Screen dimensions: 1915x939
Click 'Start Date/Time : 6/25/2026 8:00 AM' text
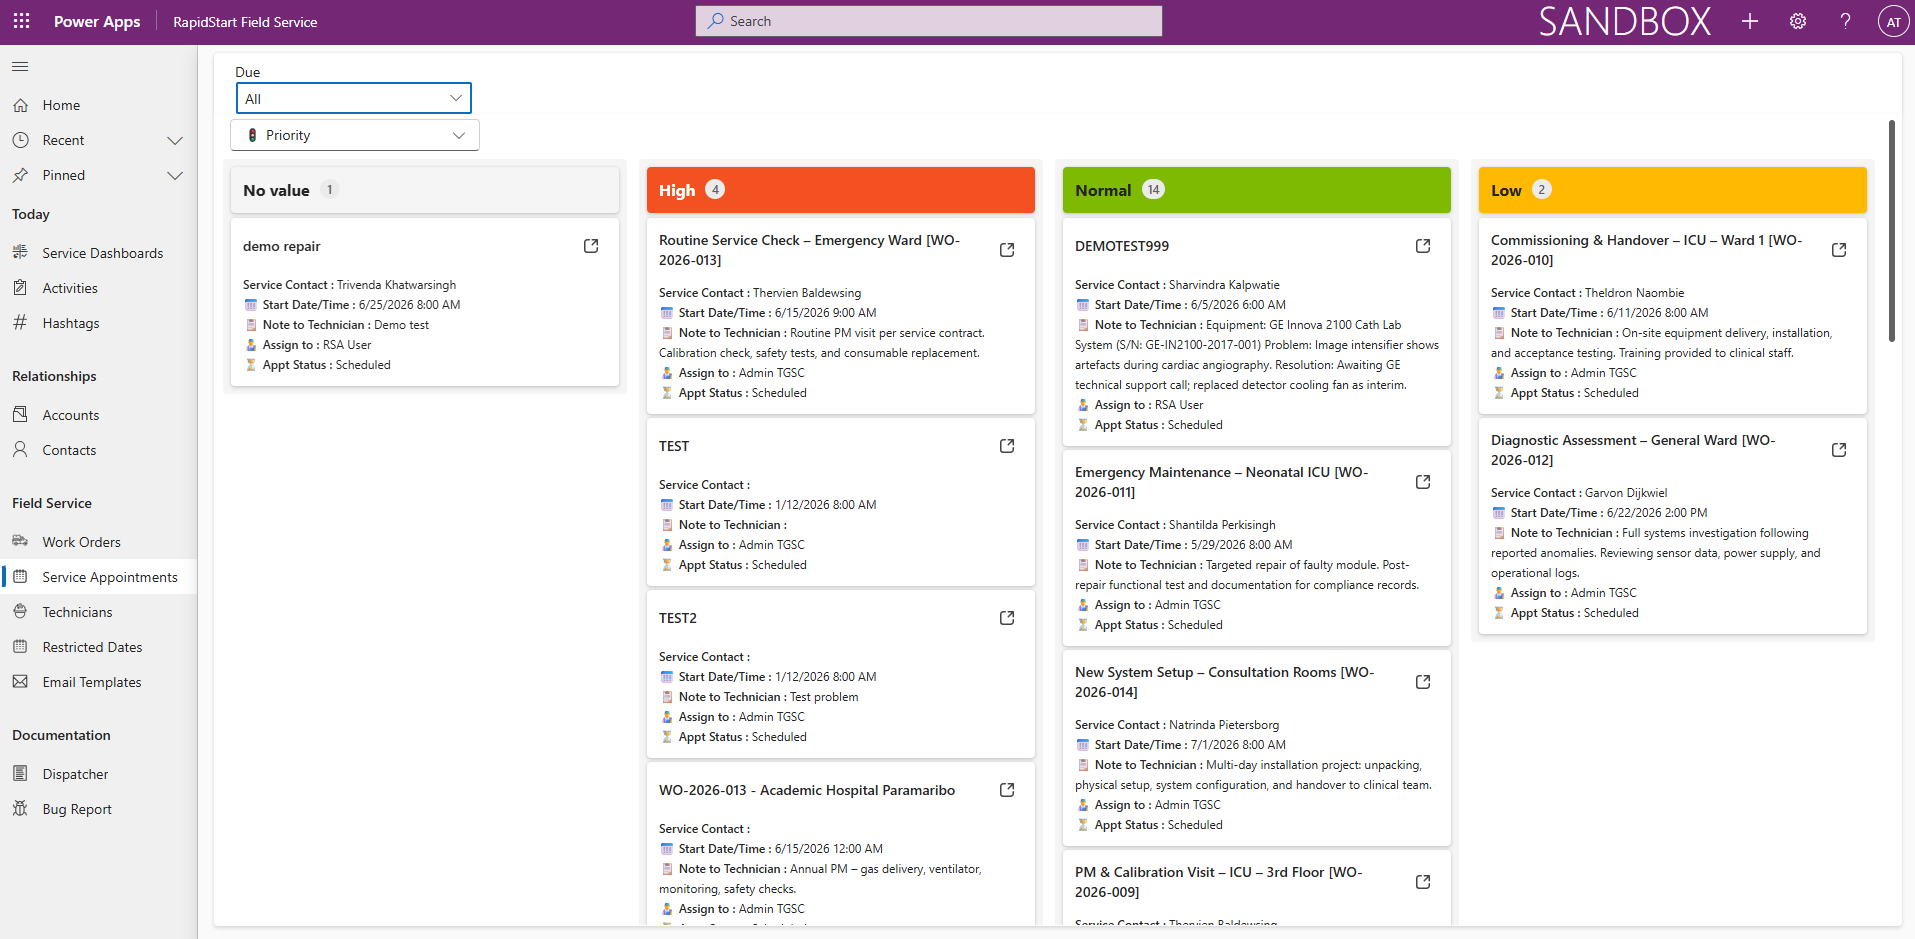point(361,305)
